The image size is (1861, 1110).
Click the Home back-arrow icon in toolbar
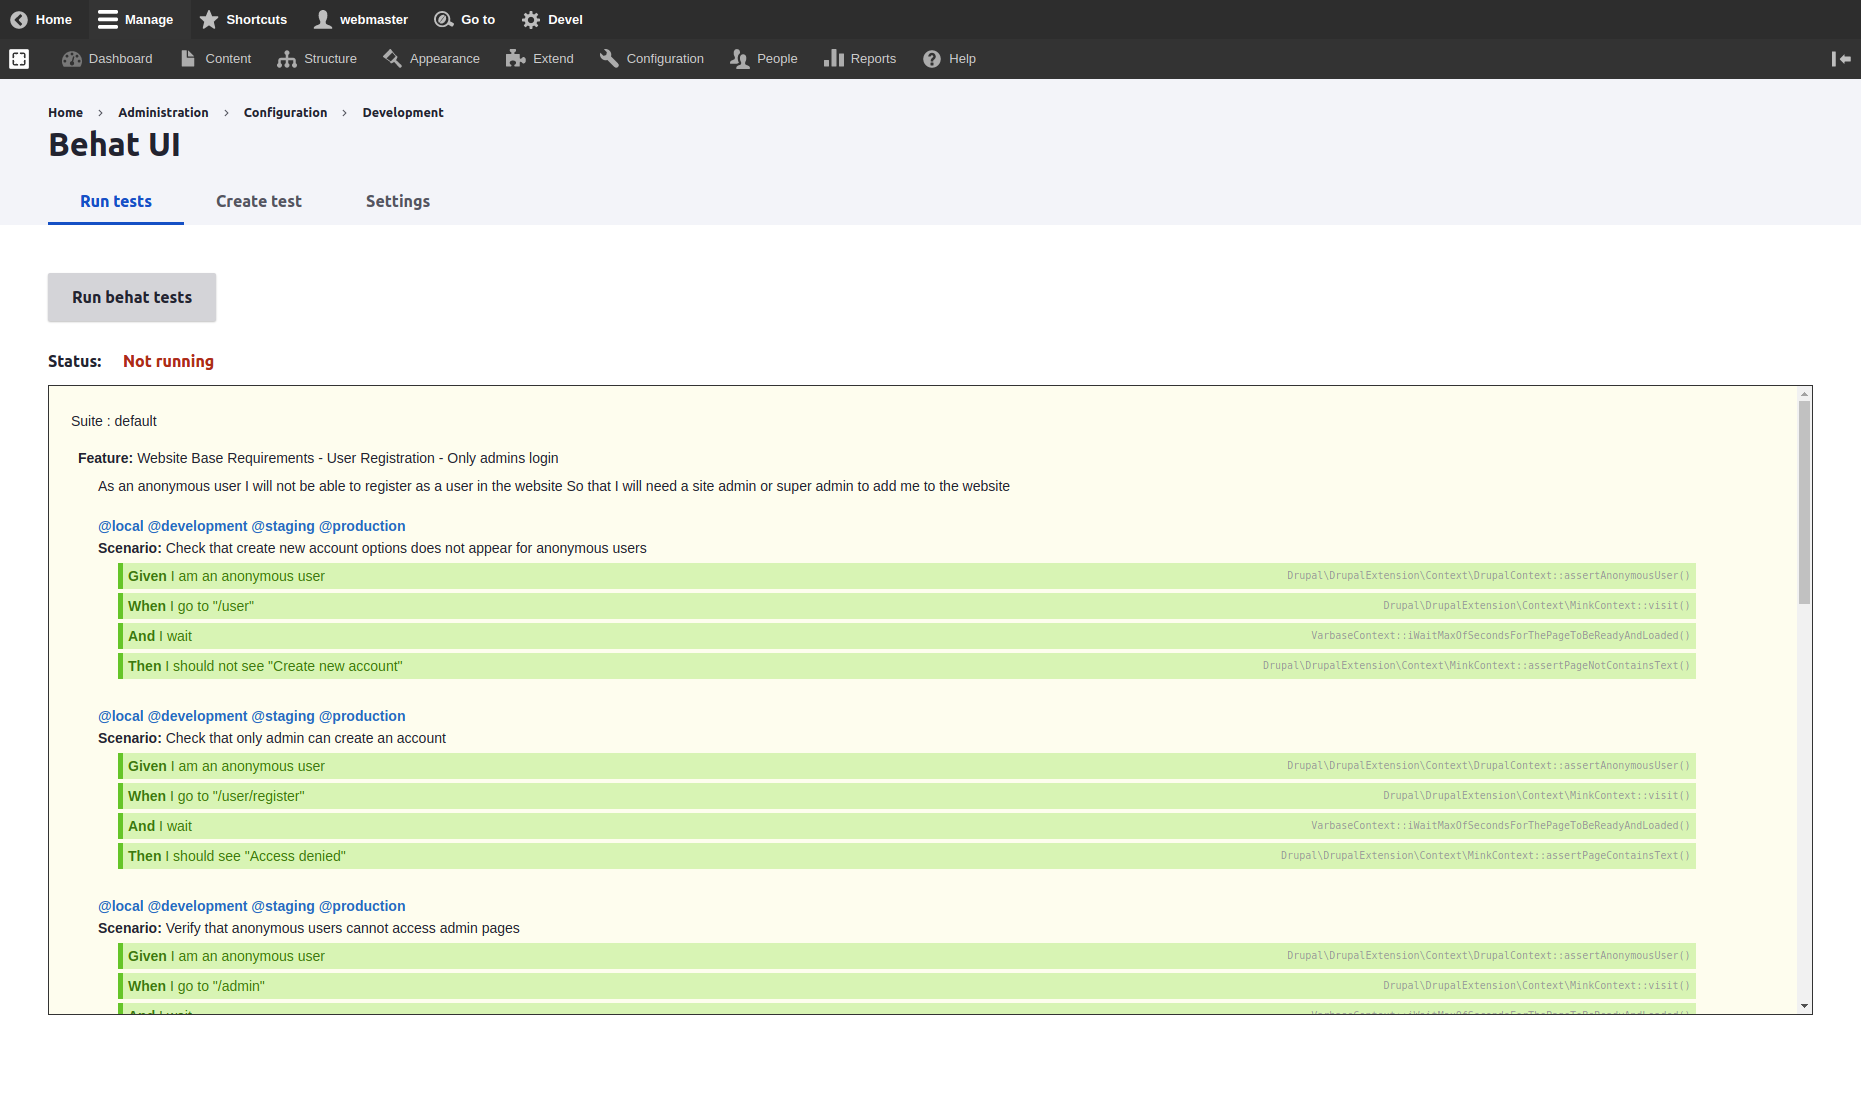pyautogui.click(x=19, y=19)
